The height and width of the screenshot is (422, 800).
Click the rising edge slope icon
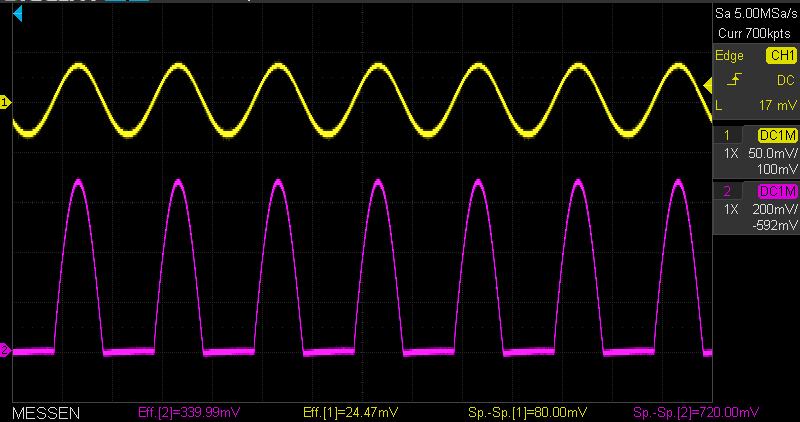tap(734, 80)
